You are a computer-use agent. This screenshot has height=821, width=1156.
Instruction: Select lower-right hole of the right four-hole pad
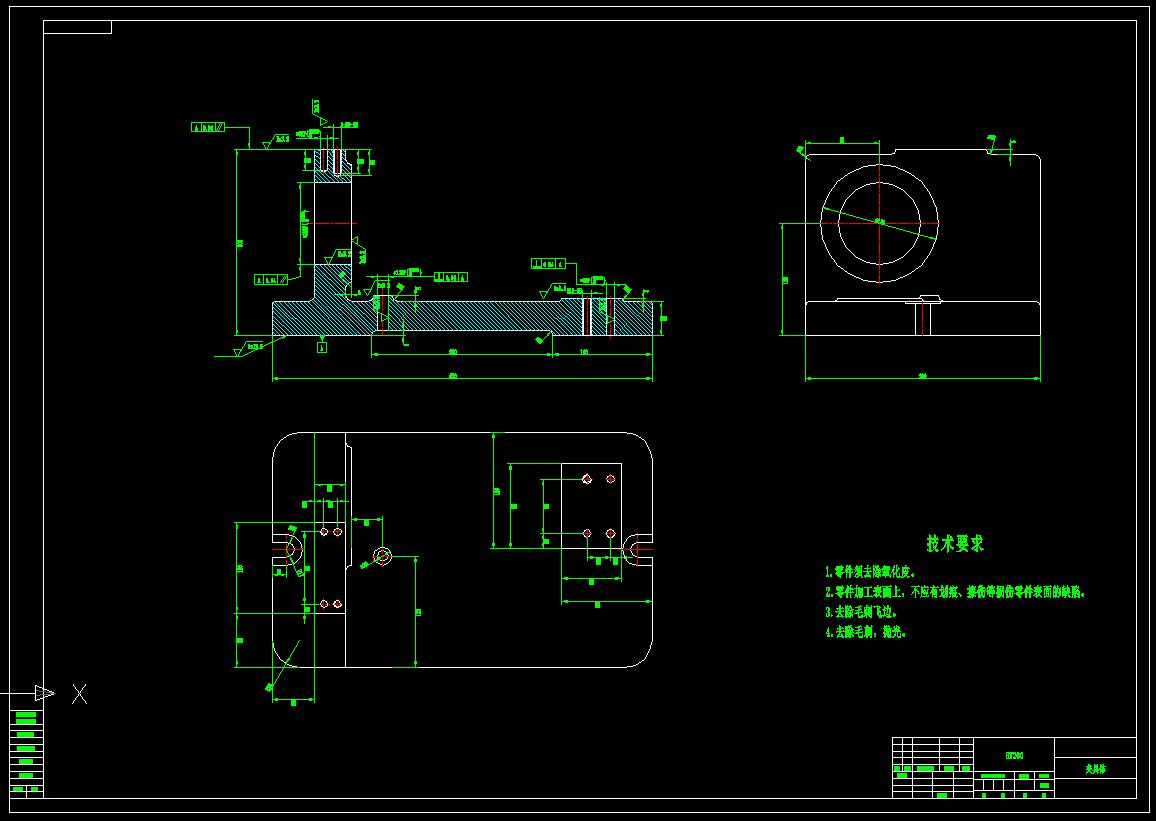610,533
